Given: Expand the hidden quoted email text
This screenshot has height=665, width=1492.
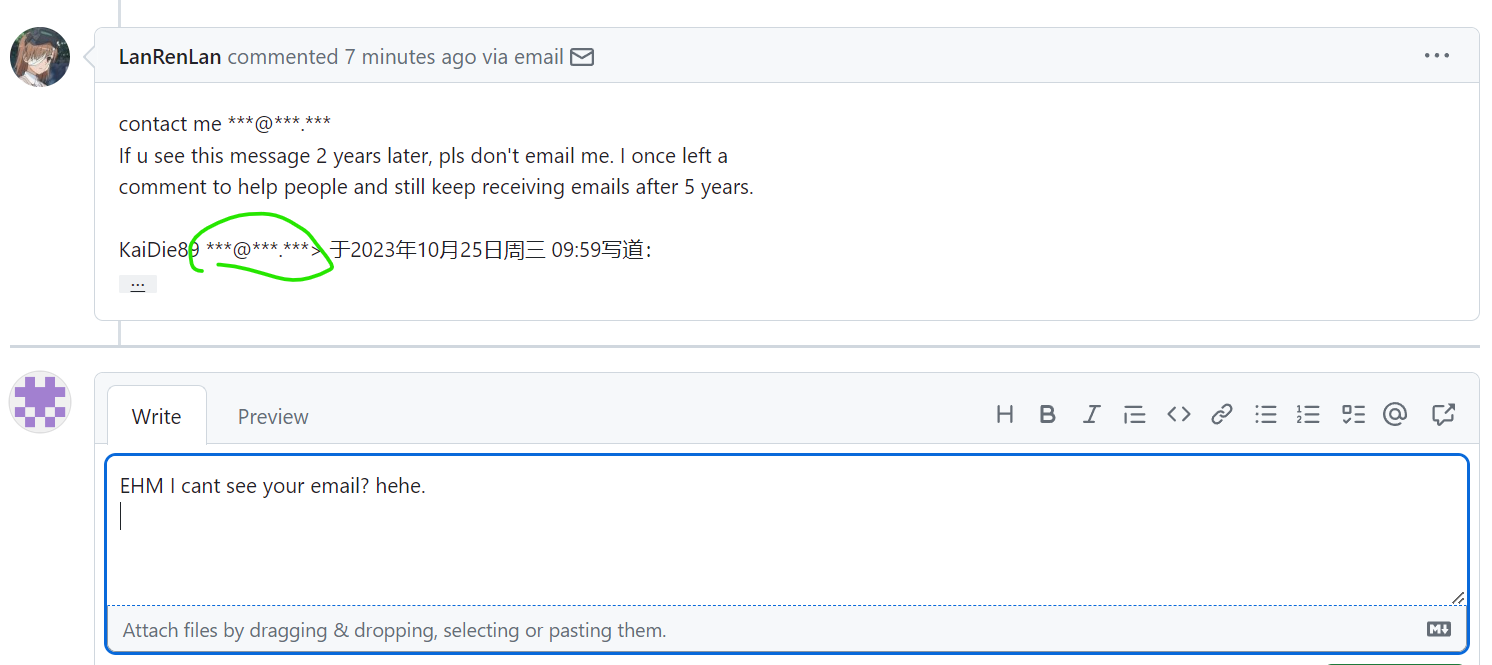Looking at the screenshot, I should click(x=138, y=283).
